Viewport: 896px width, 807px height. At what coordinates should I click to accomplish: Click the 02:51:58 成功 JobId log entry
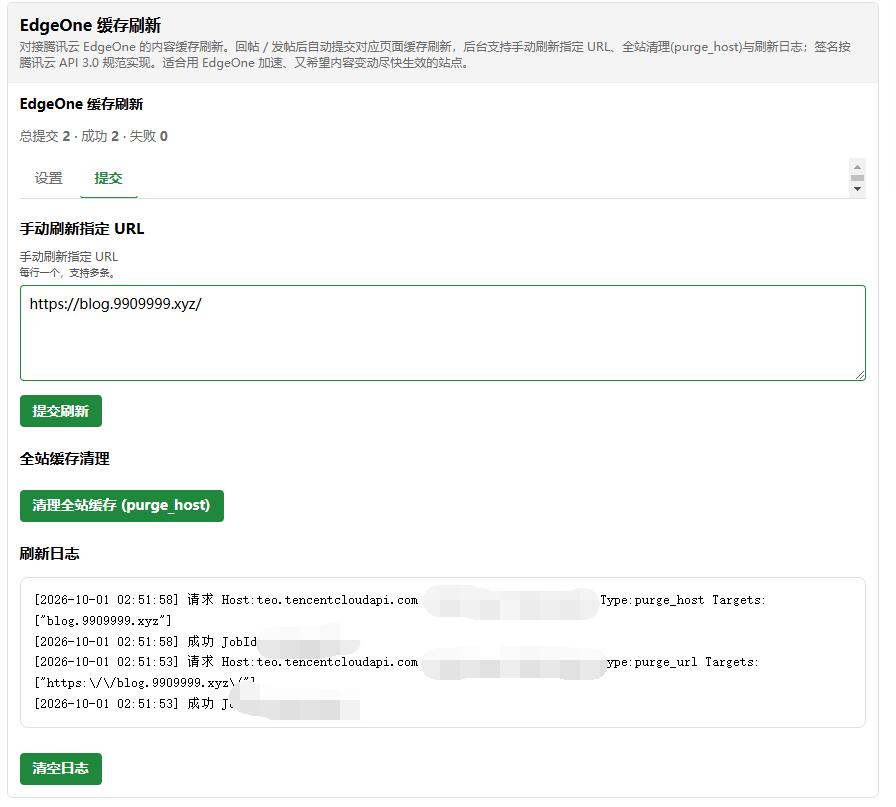click(146, 641)
